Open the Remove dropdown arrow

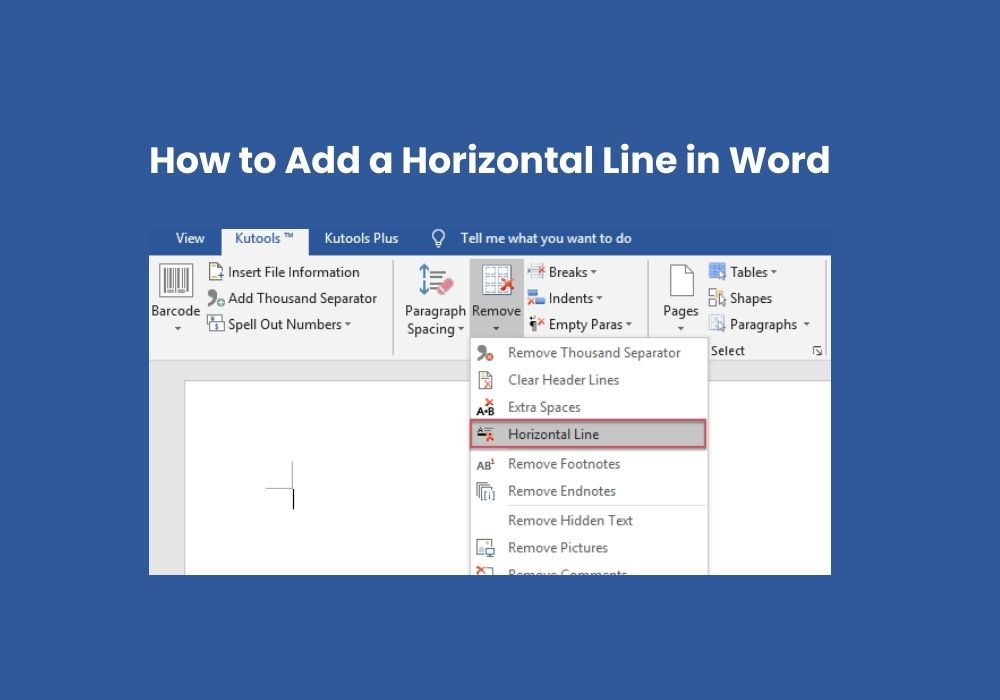click(x=496, y=329)
